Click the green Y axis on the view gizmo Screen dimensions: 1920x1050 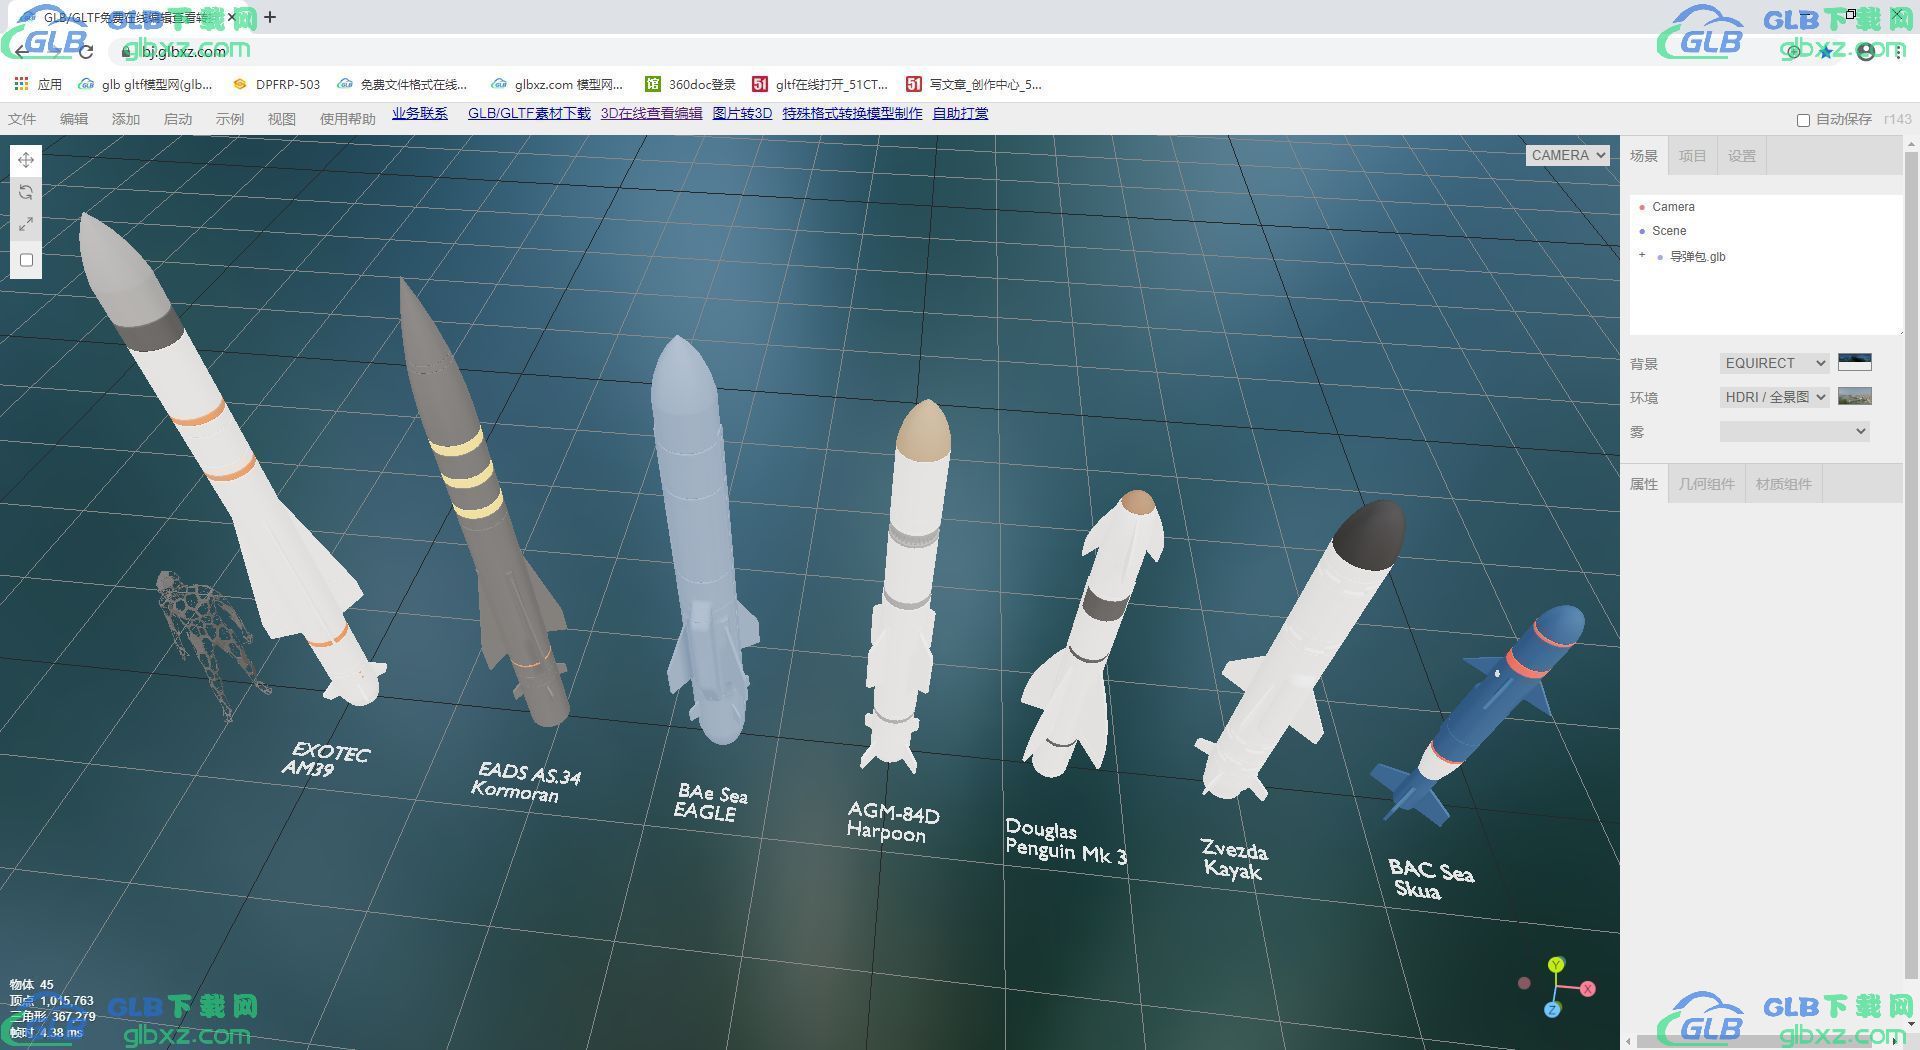tap(1556, 964)
